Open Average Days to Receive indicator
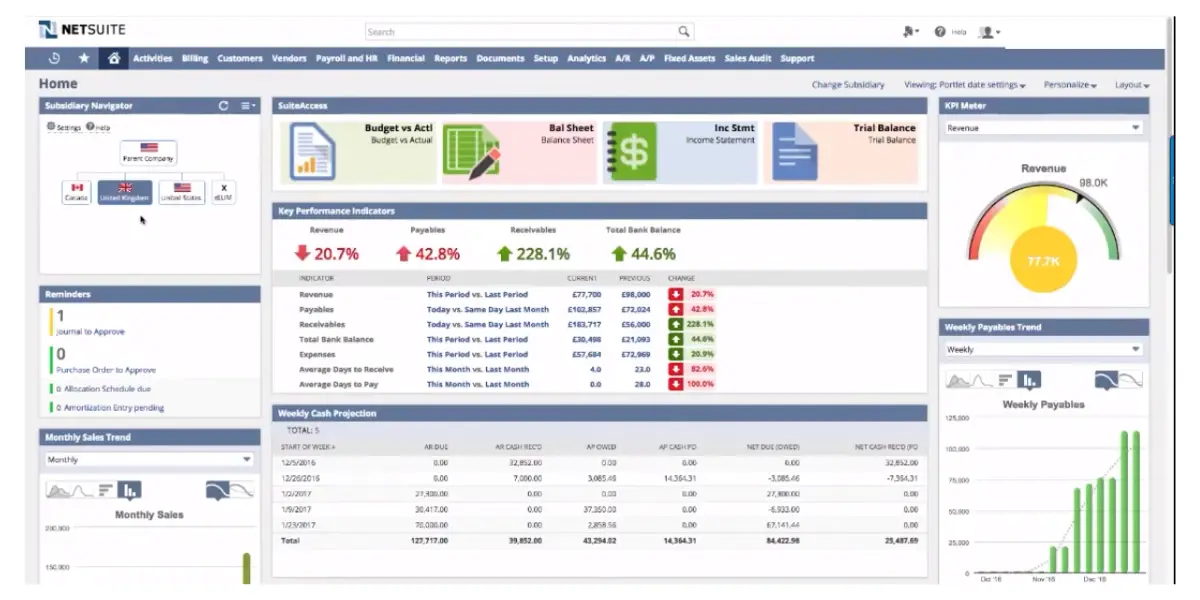The height and width of the screenshot is (600, 1200). point(346,369)
